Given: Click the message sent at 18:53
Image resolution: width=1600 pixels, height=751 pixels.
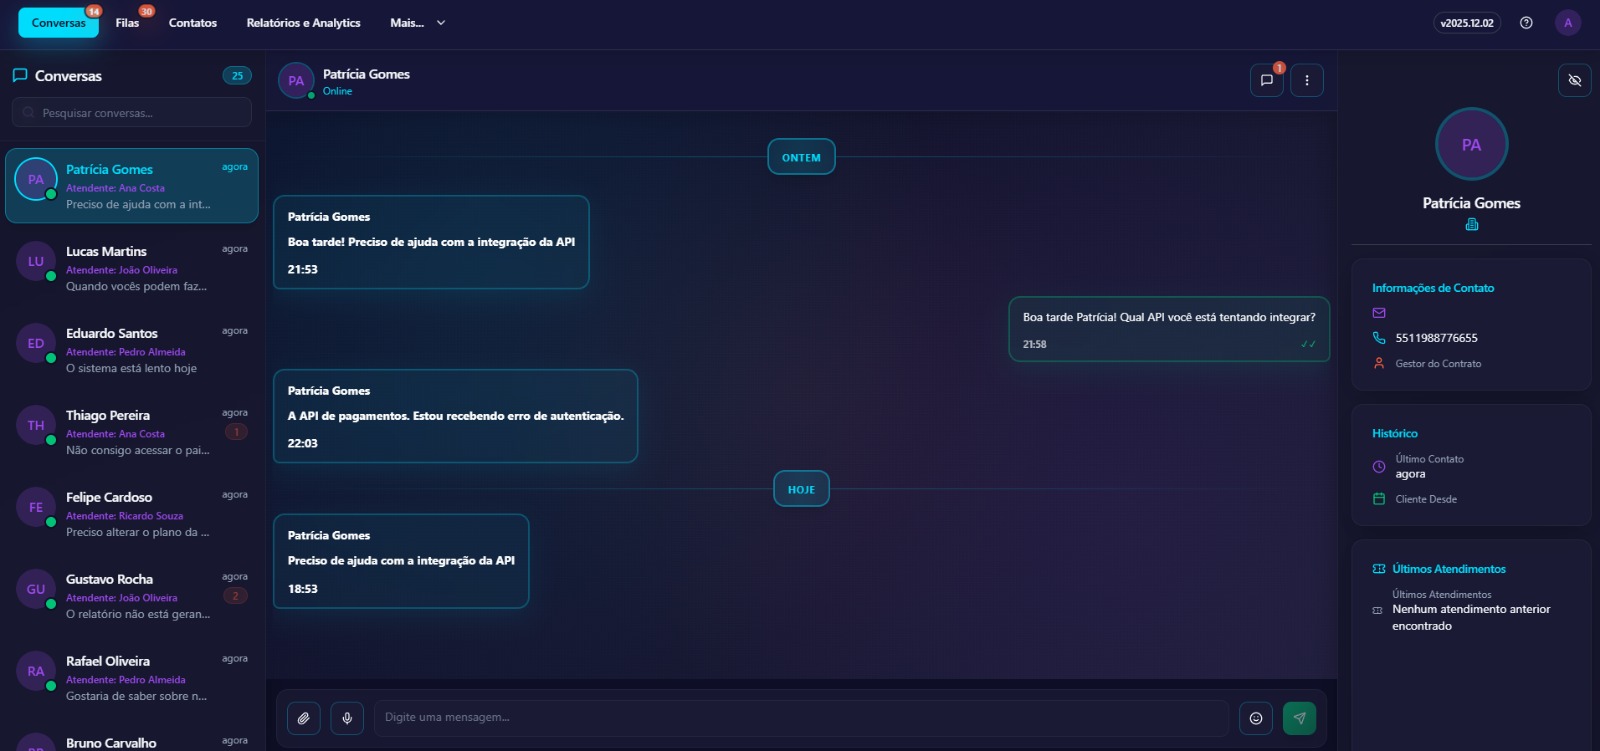Looking at the screenshot, I should click(401, 561).
